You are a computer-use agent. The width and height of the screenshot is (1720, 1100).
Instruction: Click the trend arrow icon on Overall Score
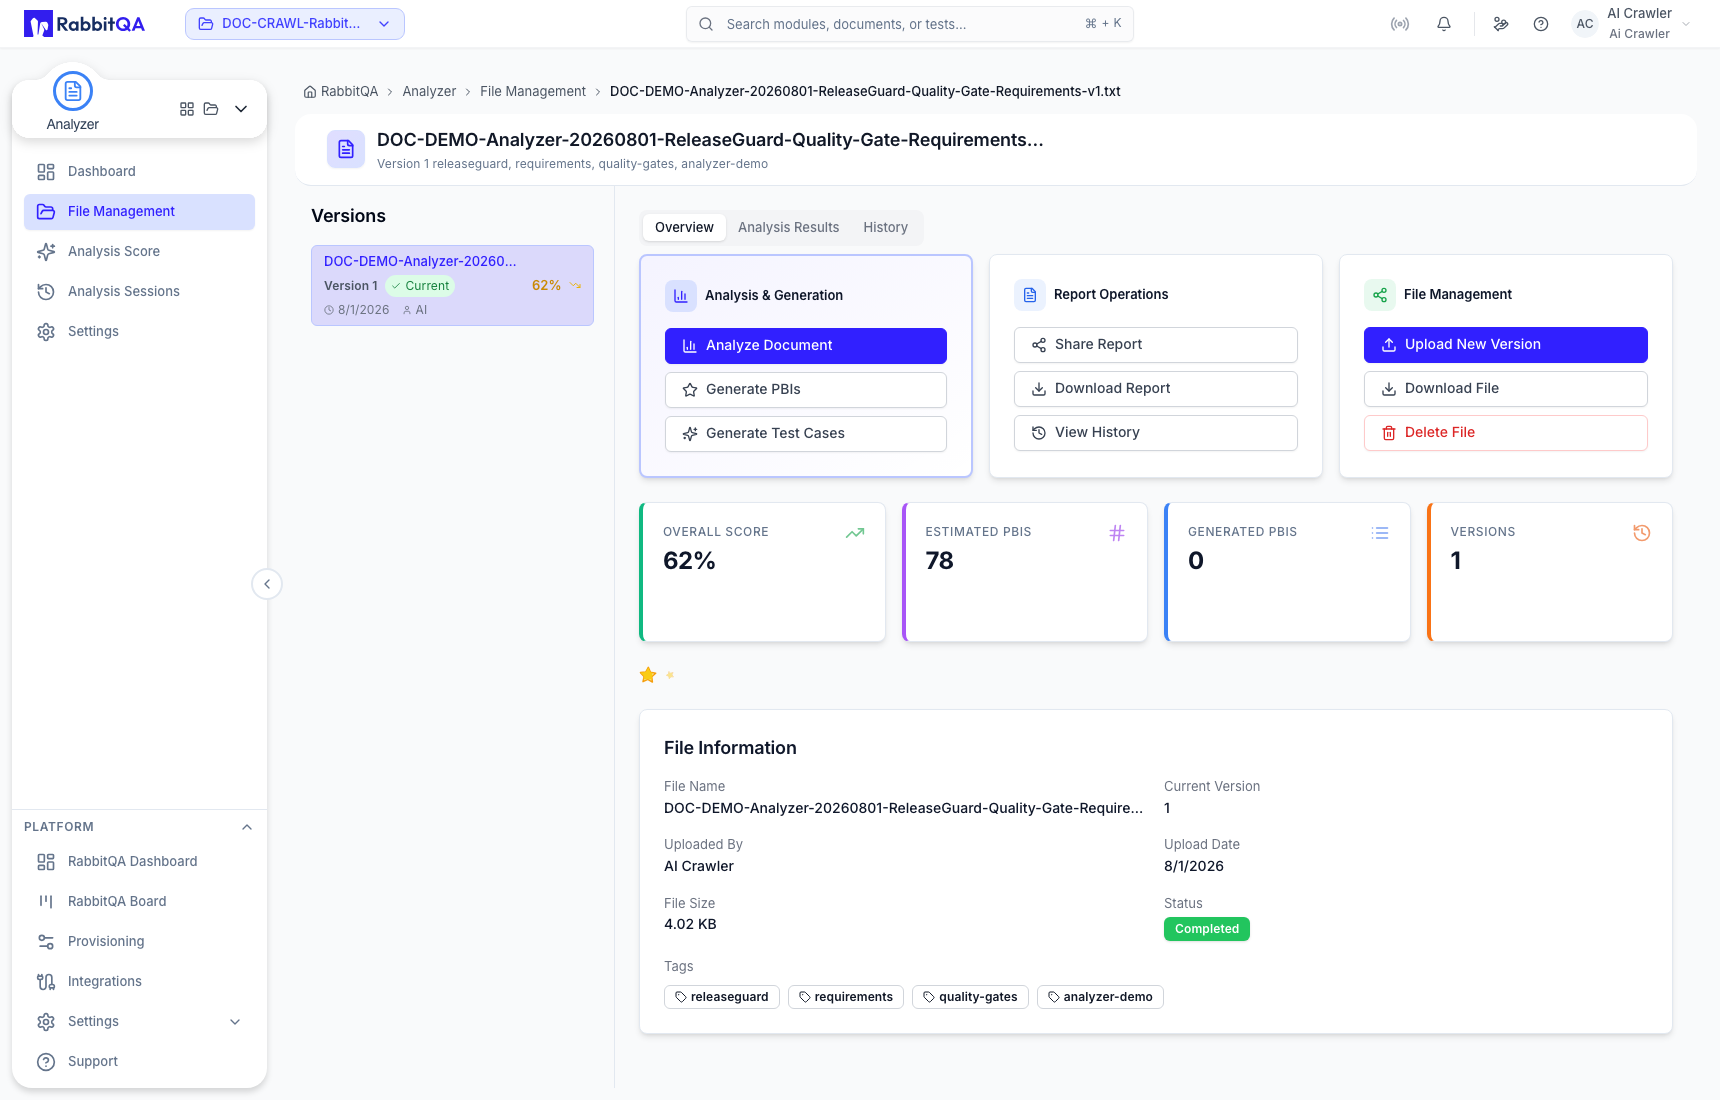pos(855,533)
